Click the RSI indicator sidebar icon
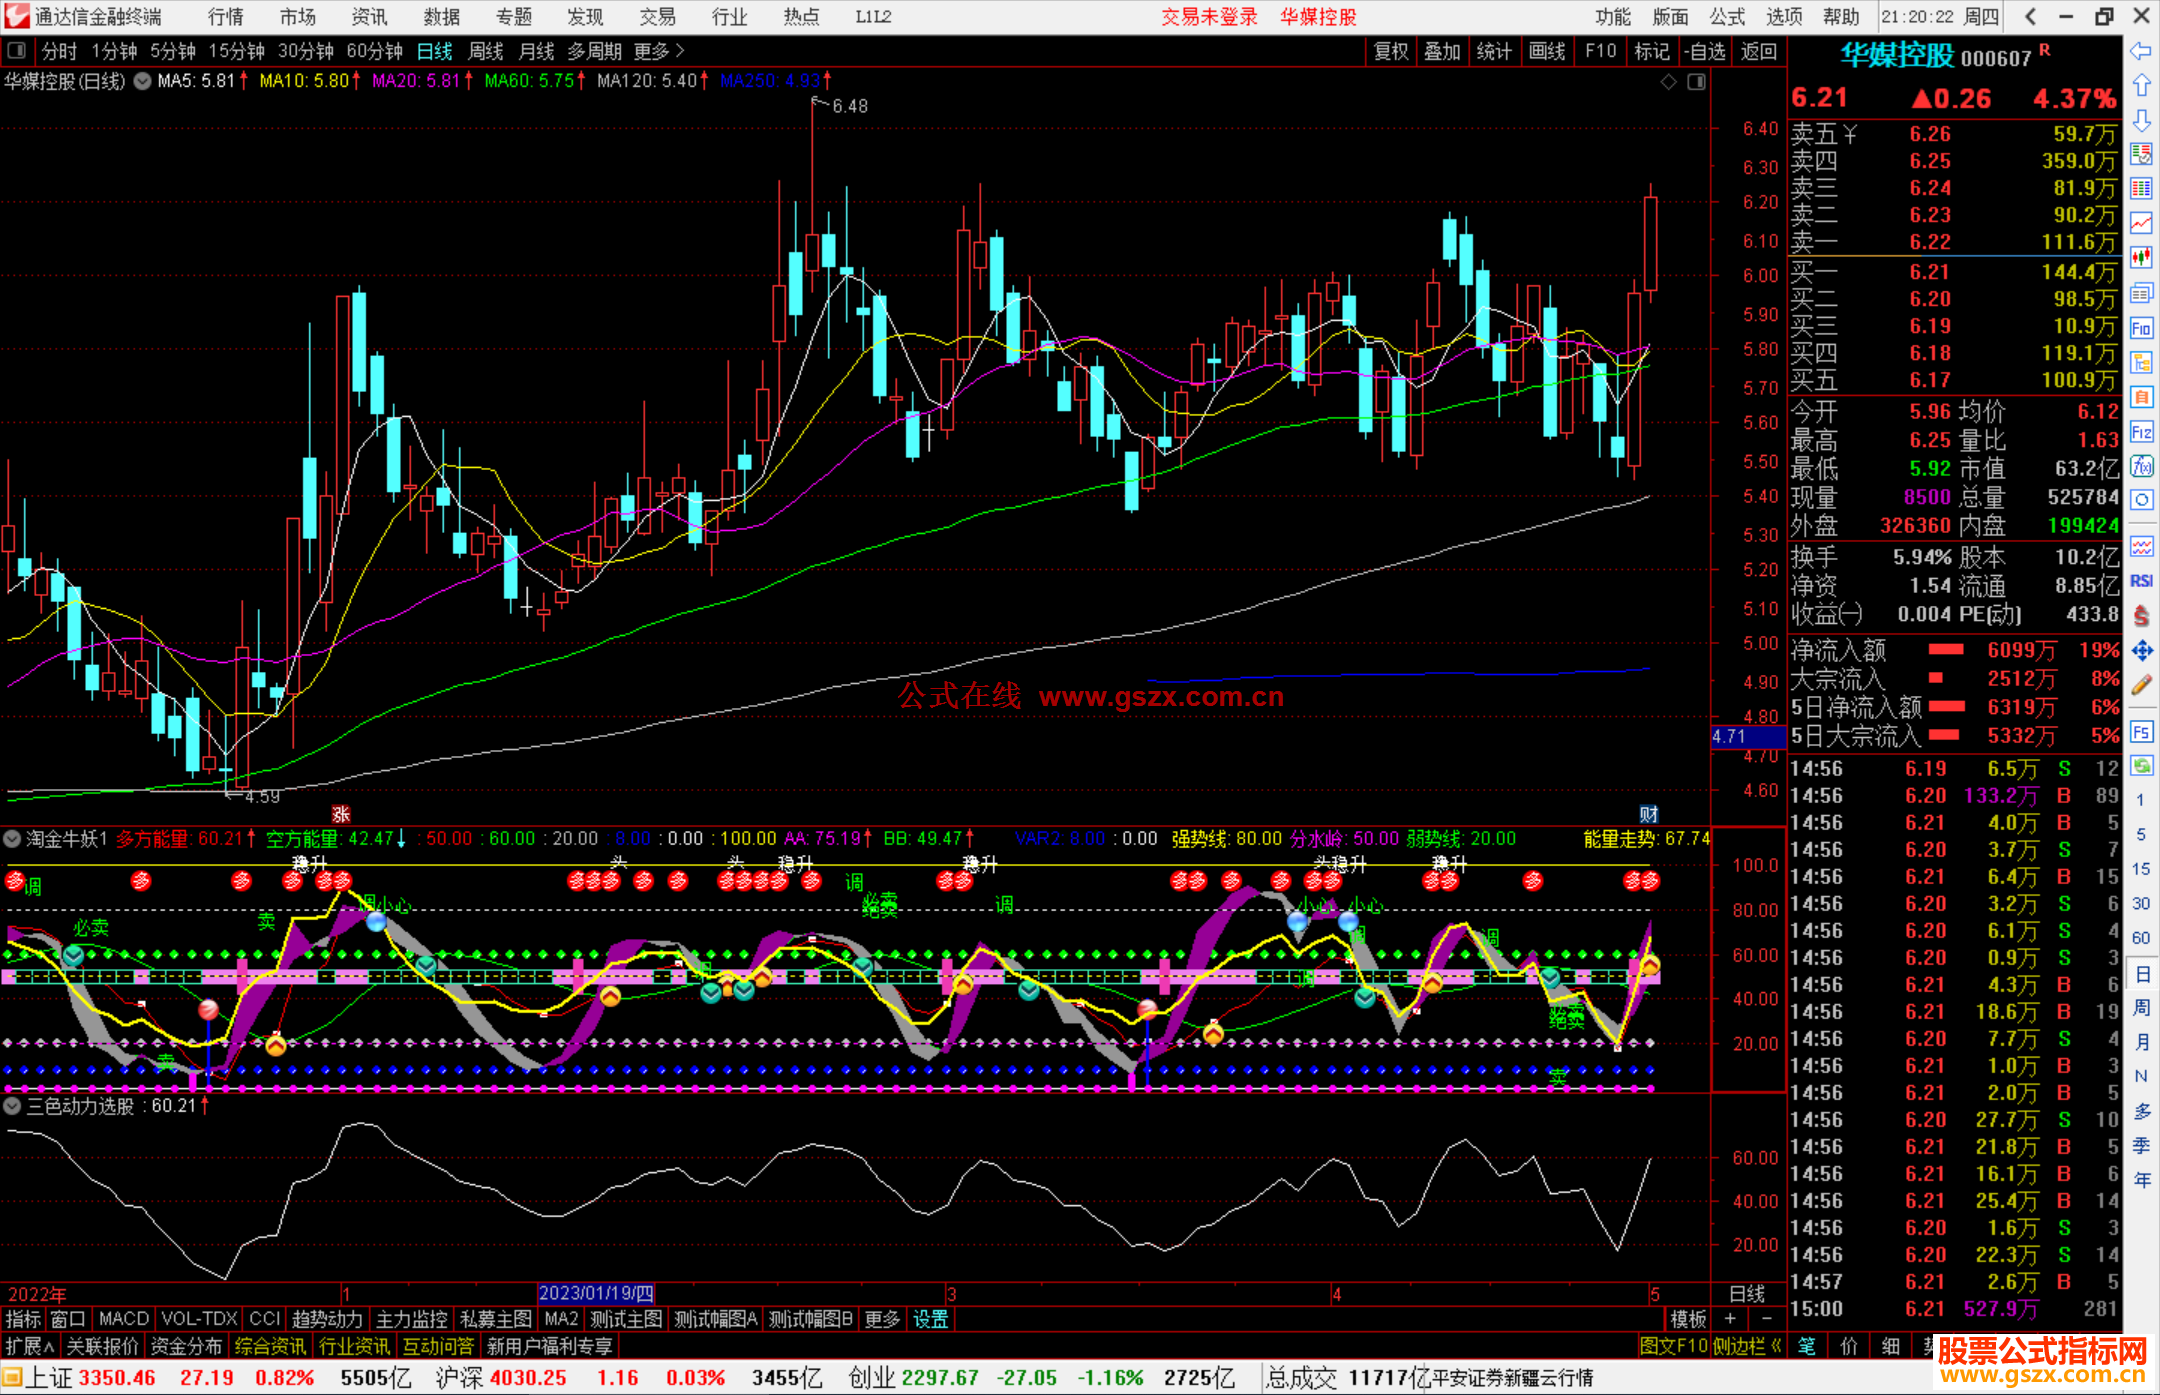Image resolution: width=2160 pixels, height=1395 pixels. [x=2141, y=581]
